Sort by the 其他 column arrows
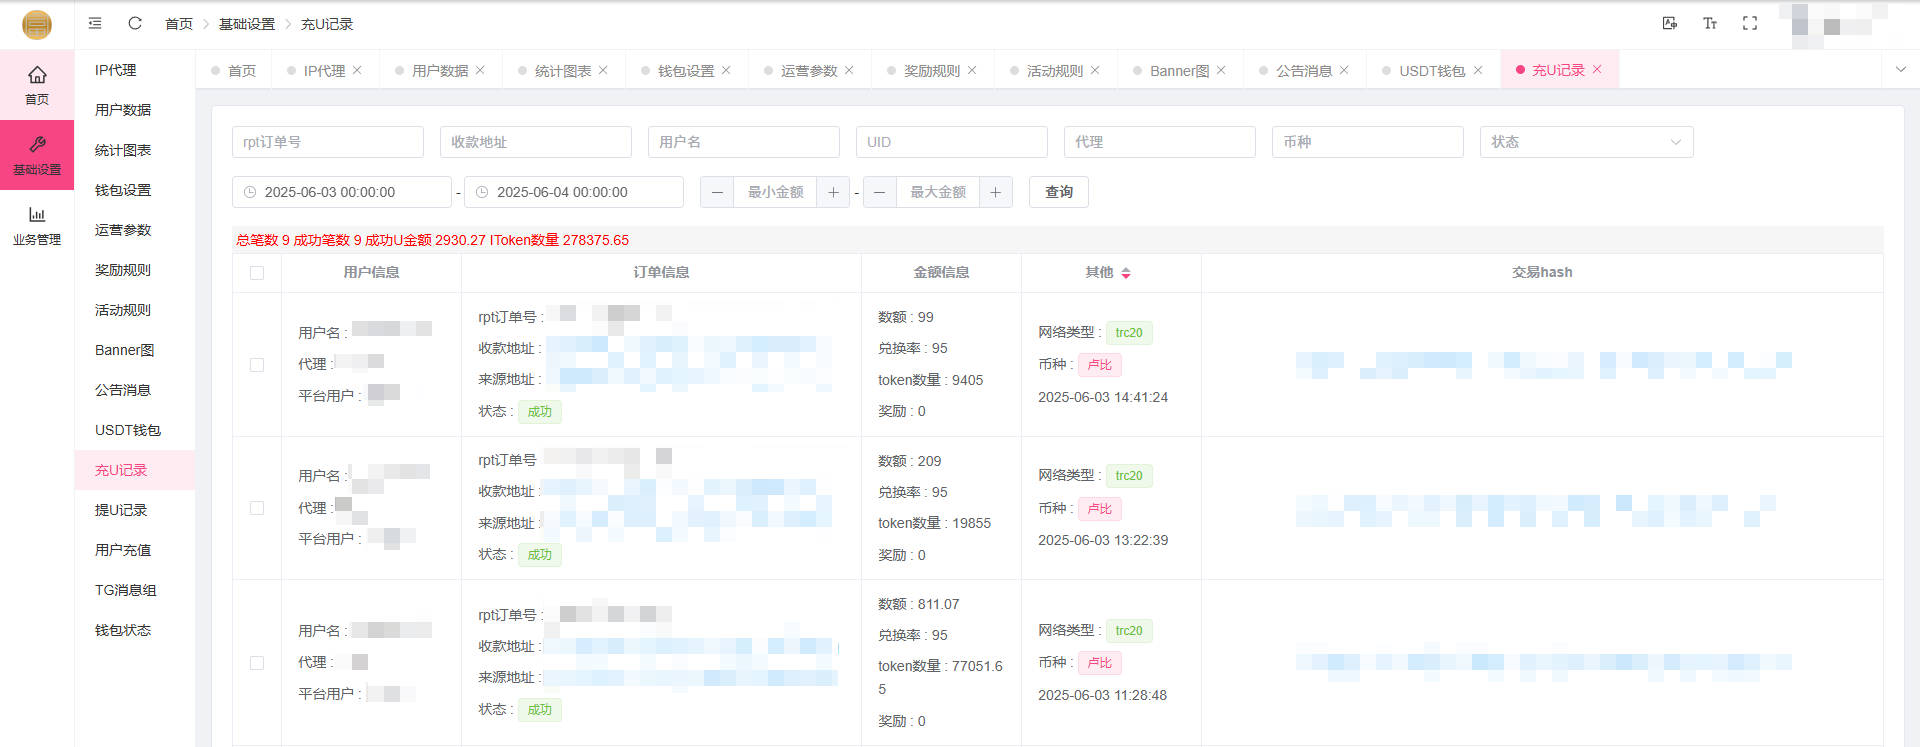The image size is (1920, 747). click(1126, 273)
